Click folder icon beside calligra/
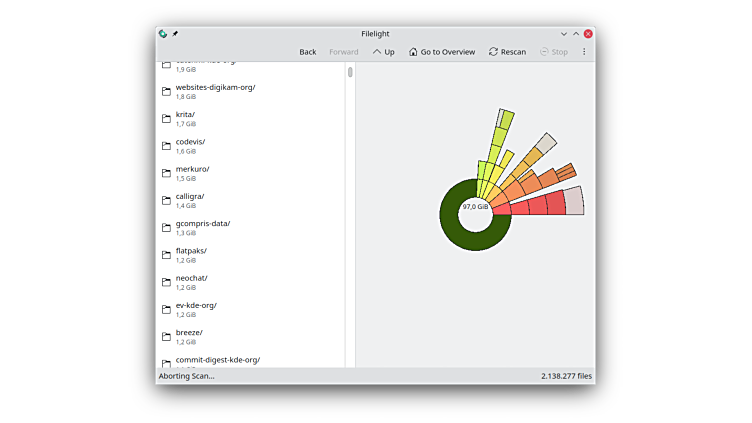752x423 pixels. click(167, 201)
